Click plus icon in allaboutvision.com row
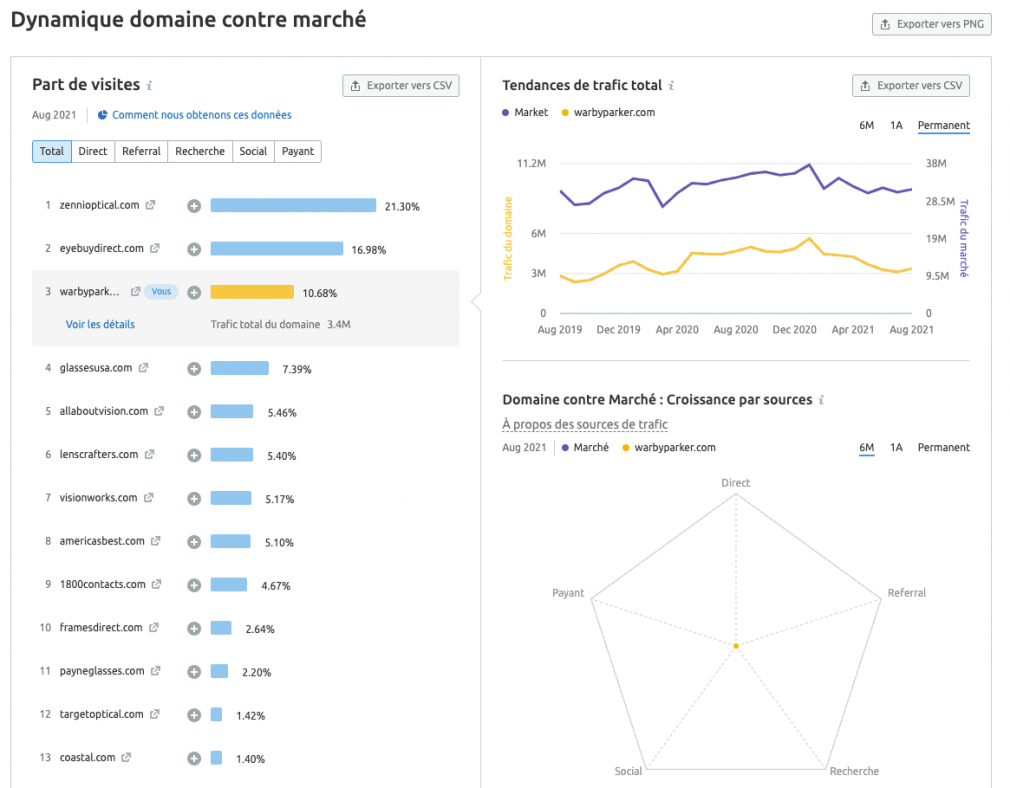 click(194, 412)
